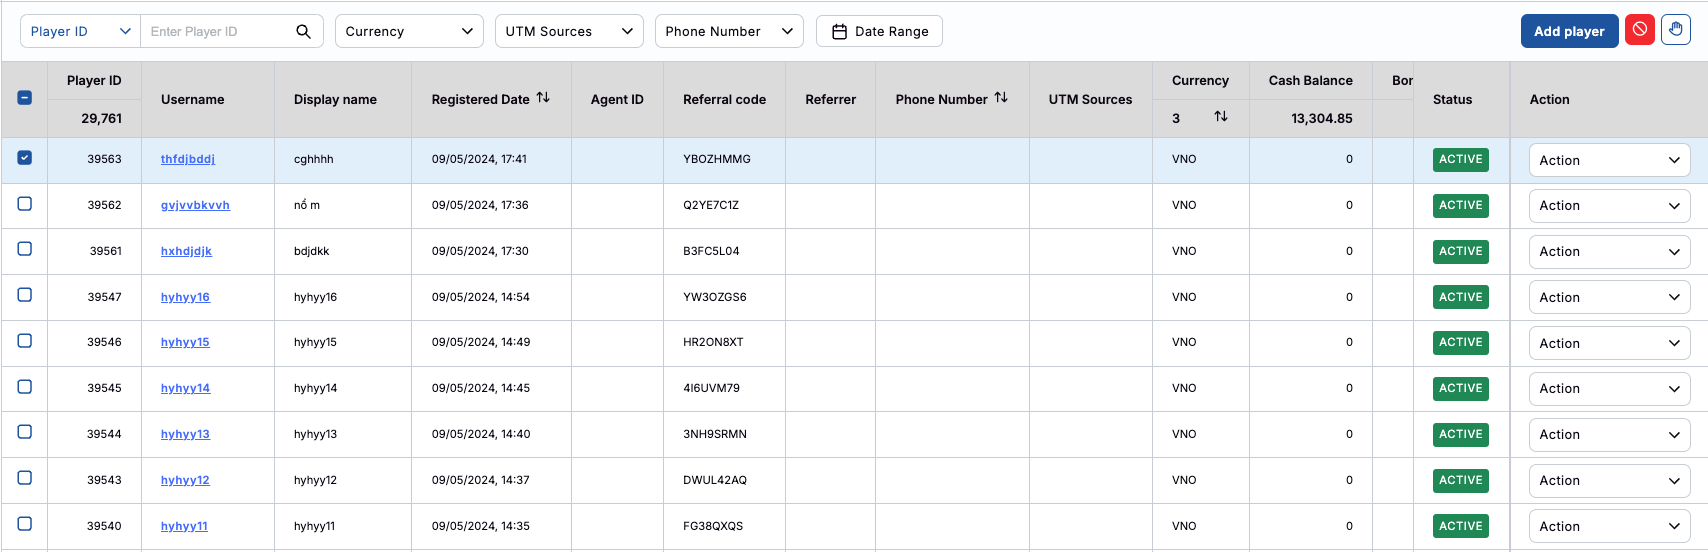Click the search magnifier icon

(303, 31)
